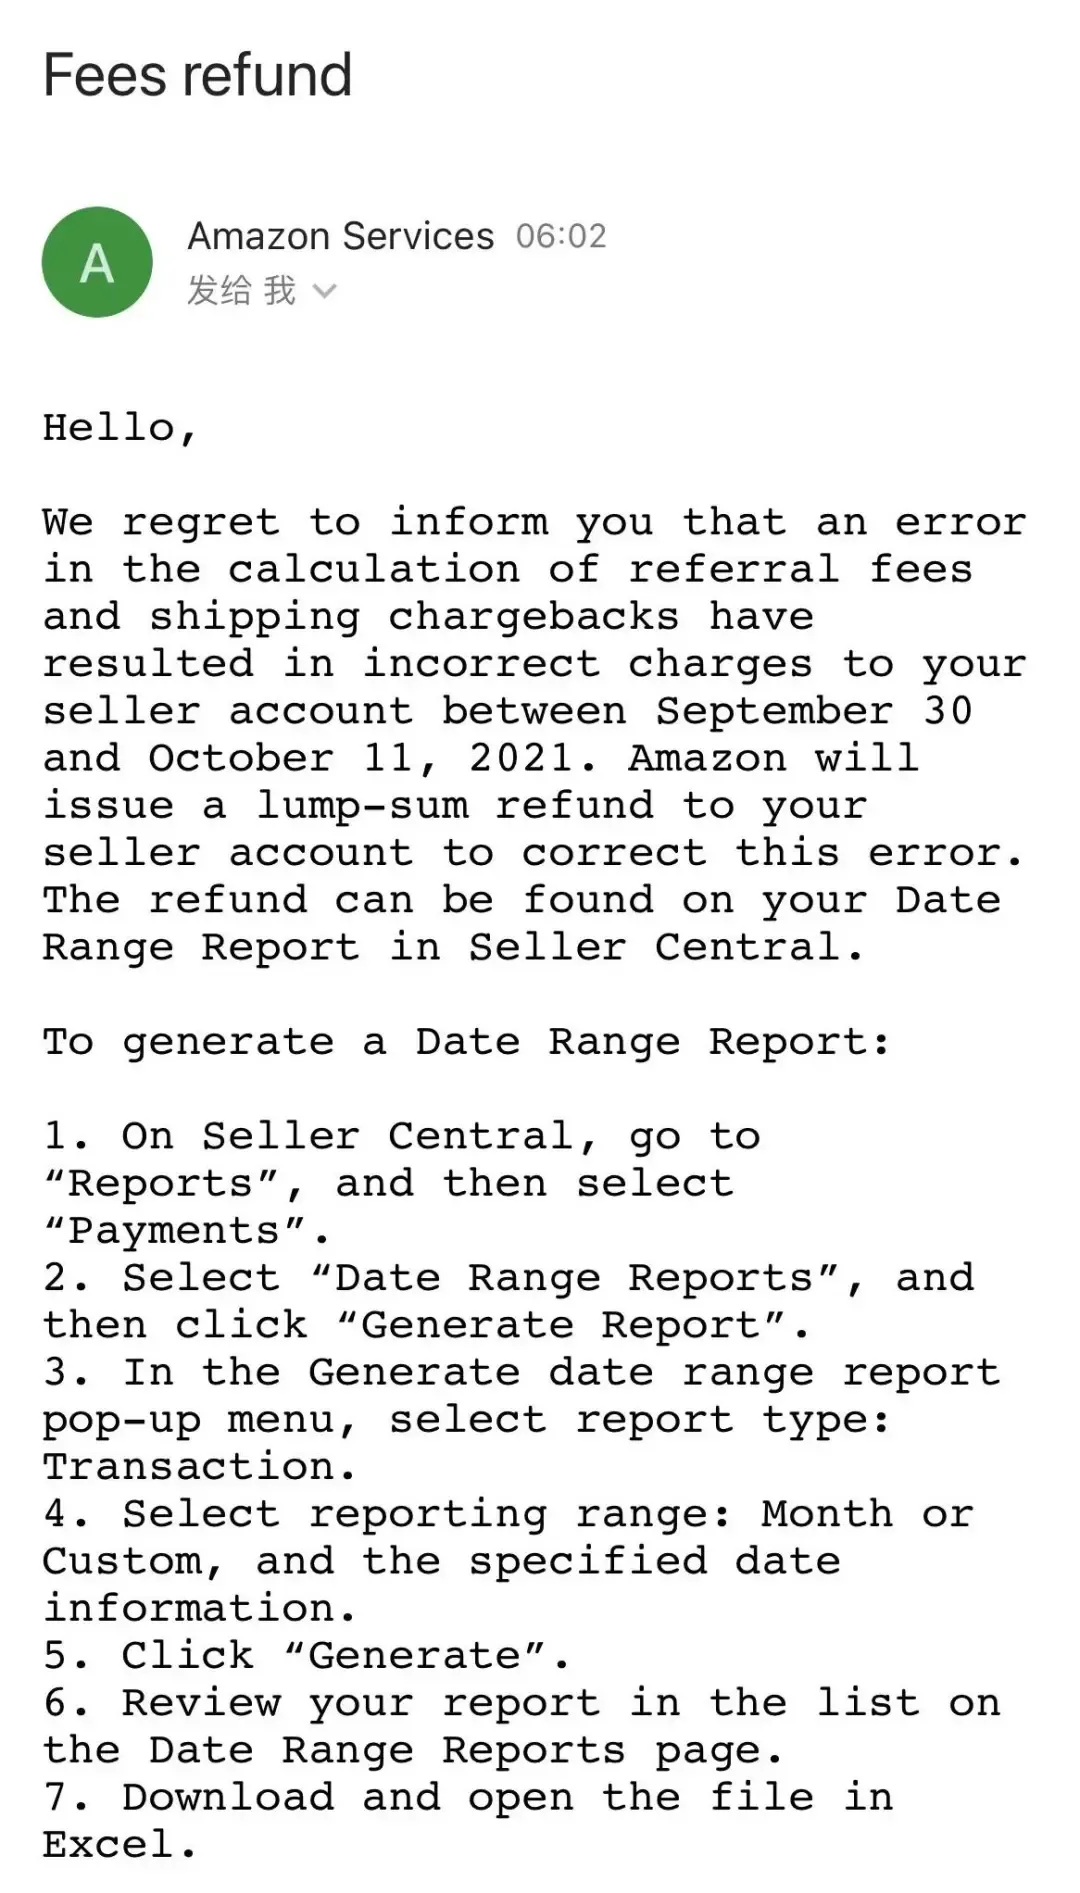Tap step 7 'Download and open the file'
This screenshot has width=1080, height=1893.
[x=468, y=1820]
